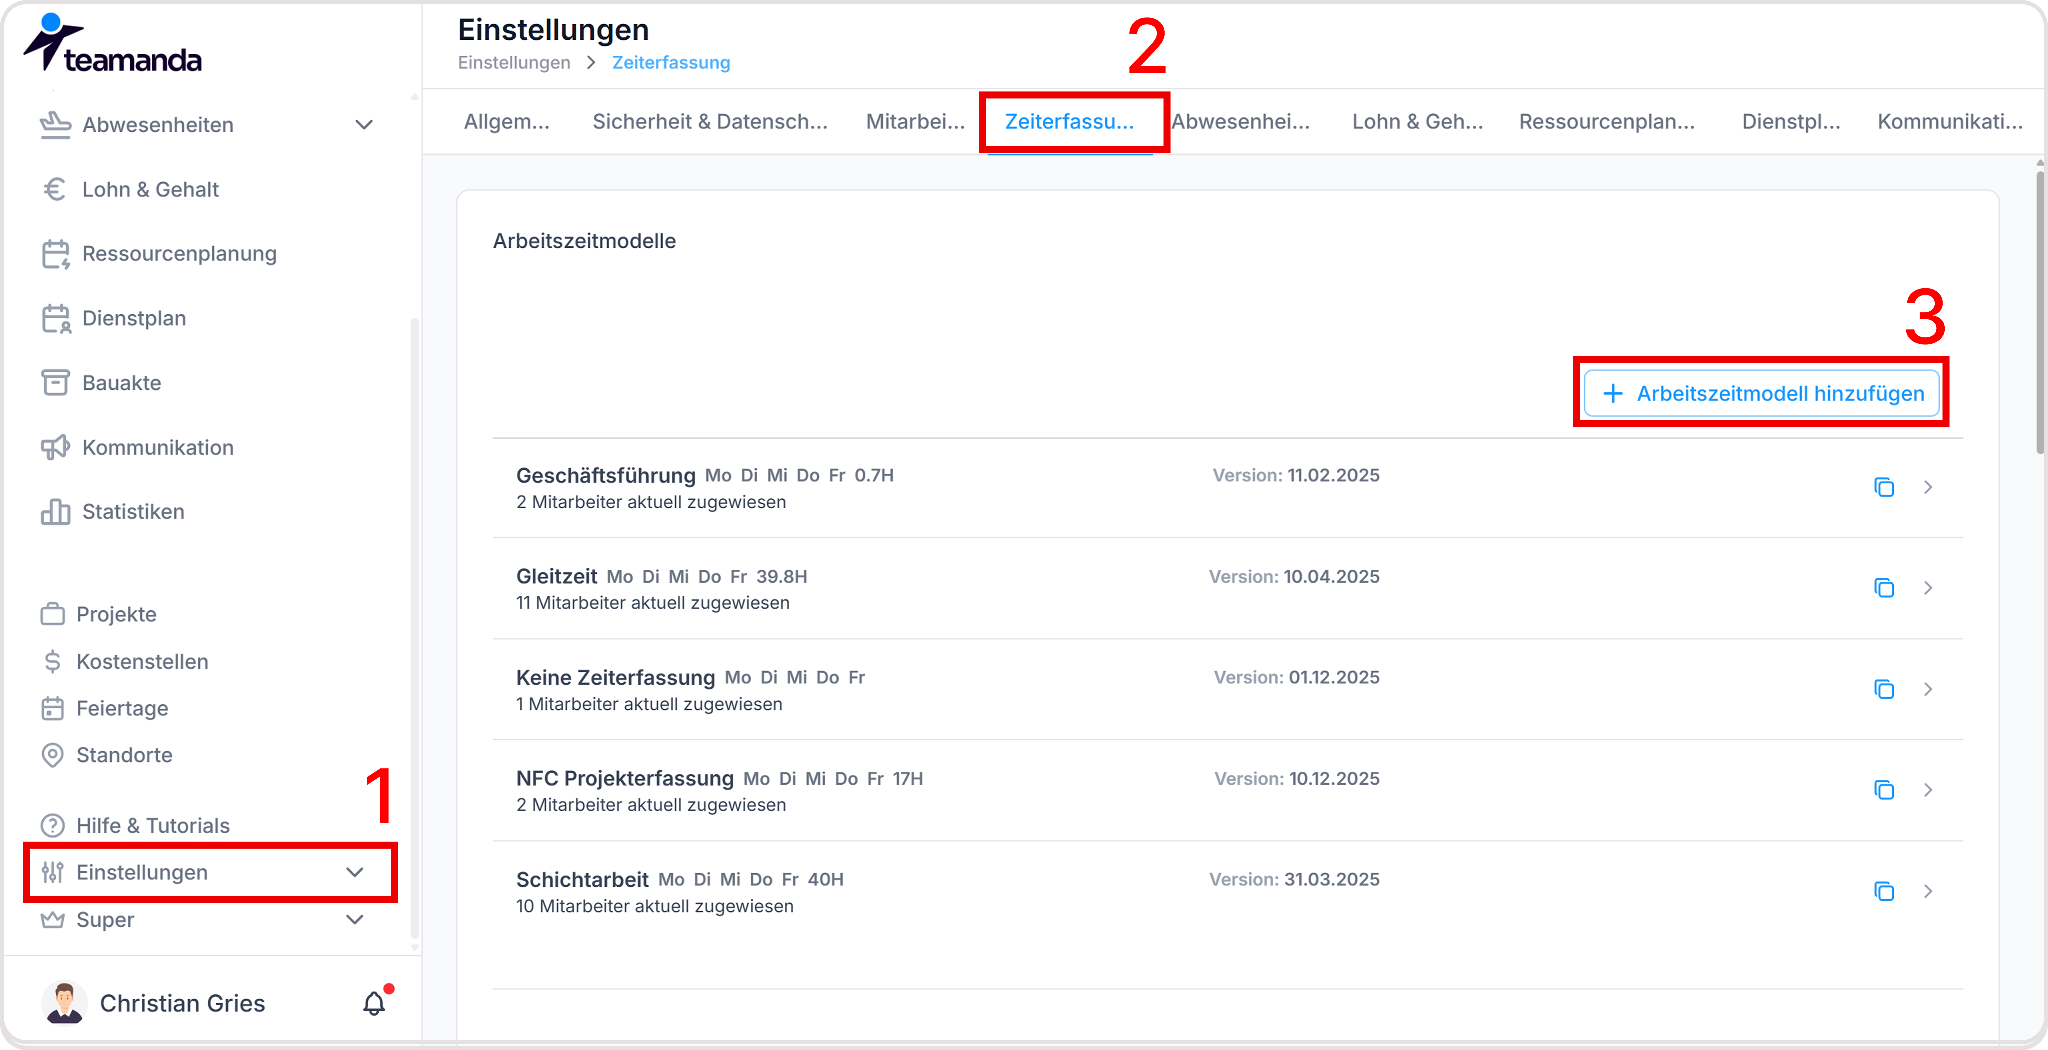
Task: Click the Hilfe & Tutorials question mark icon
Action: tap(52, 825)
